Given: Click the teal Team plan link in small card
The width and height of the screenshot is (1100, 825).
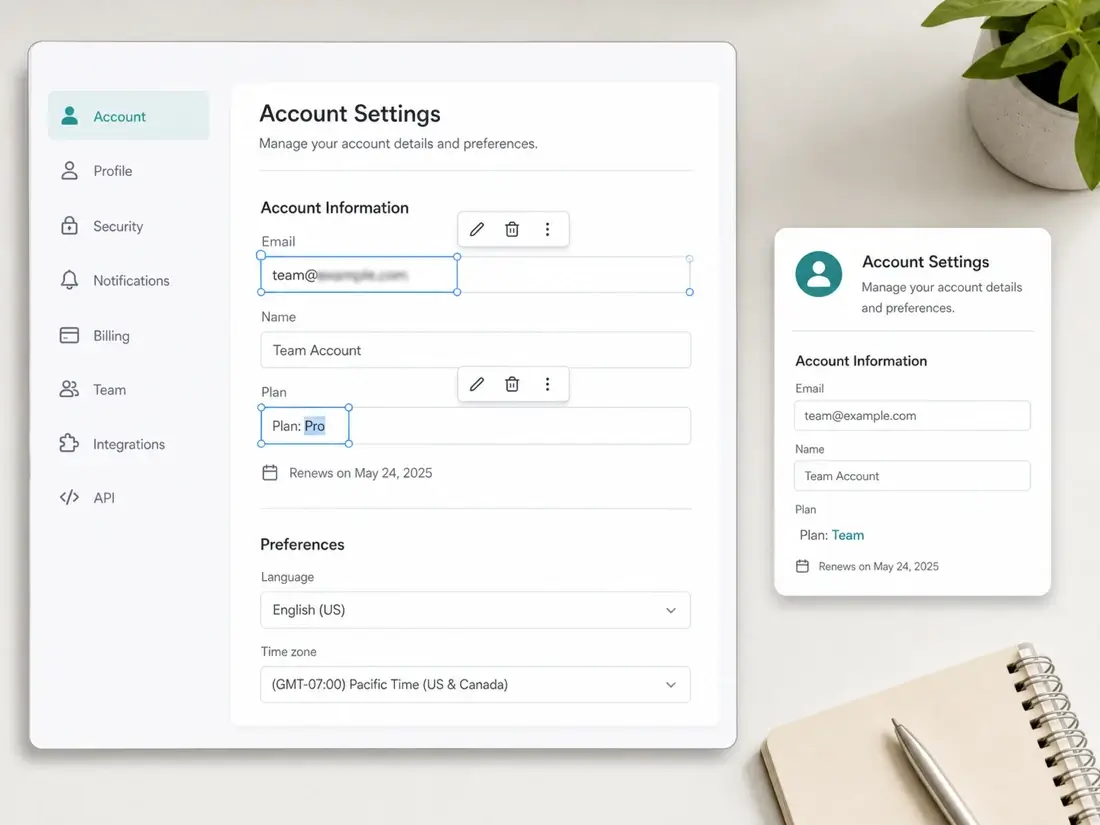Looking at the screenshot, I should [848, 535].
